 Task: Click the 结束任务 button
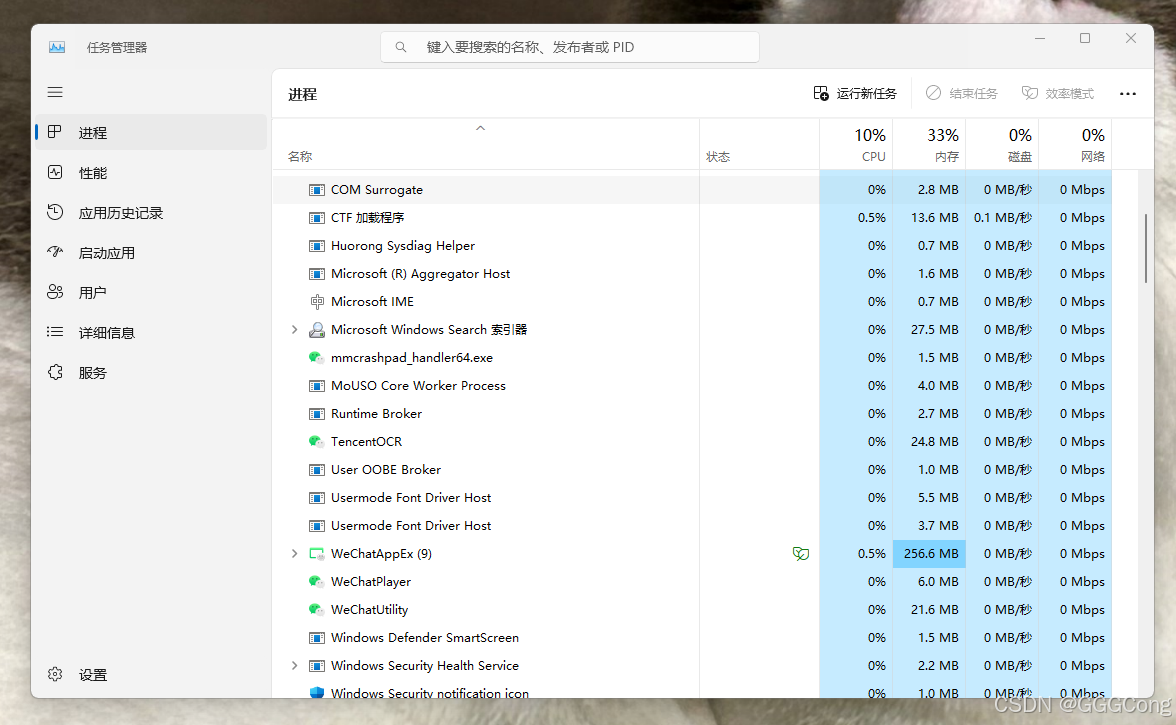click(962, 93)
